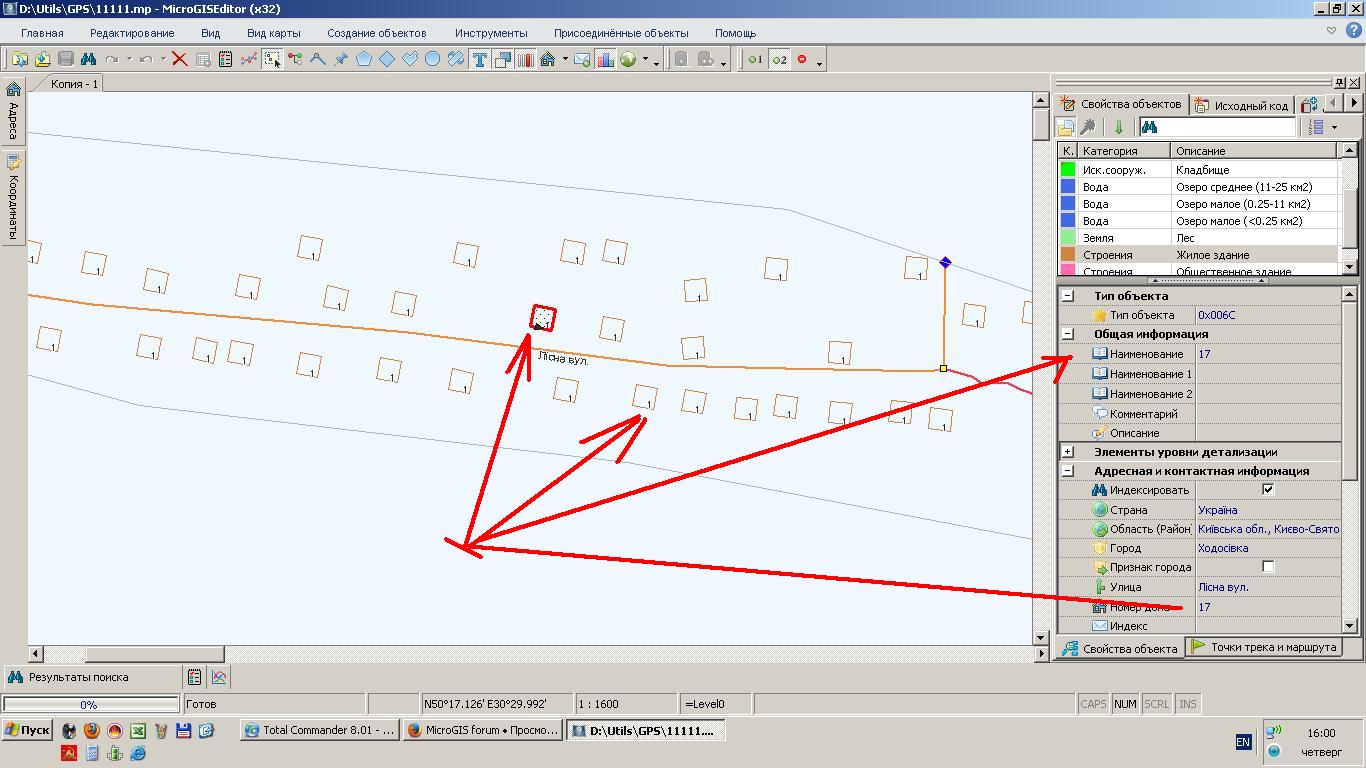This screenshot has height=768, width=1366.
Task: Click the green down arrow in properties panel
Action: [1118, 127]
